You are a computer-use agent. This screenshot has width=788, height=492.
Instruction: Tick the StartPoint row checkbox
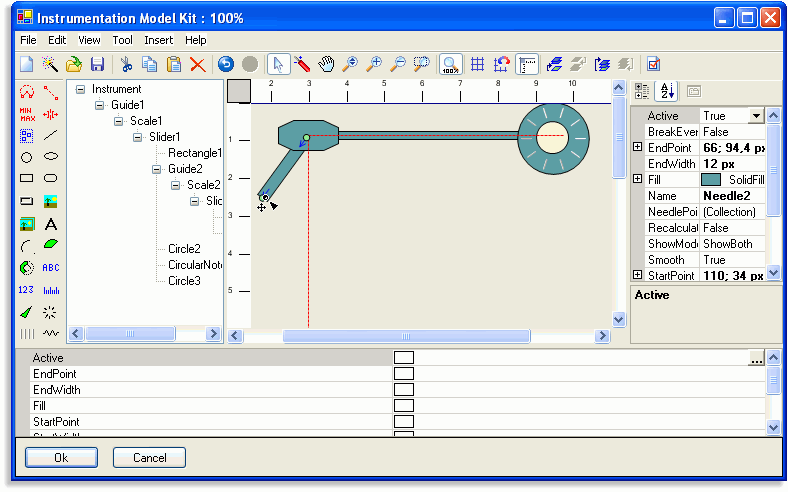tap(404, 422)
